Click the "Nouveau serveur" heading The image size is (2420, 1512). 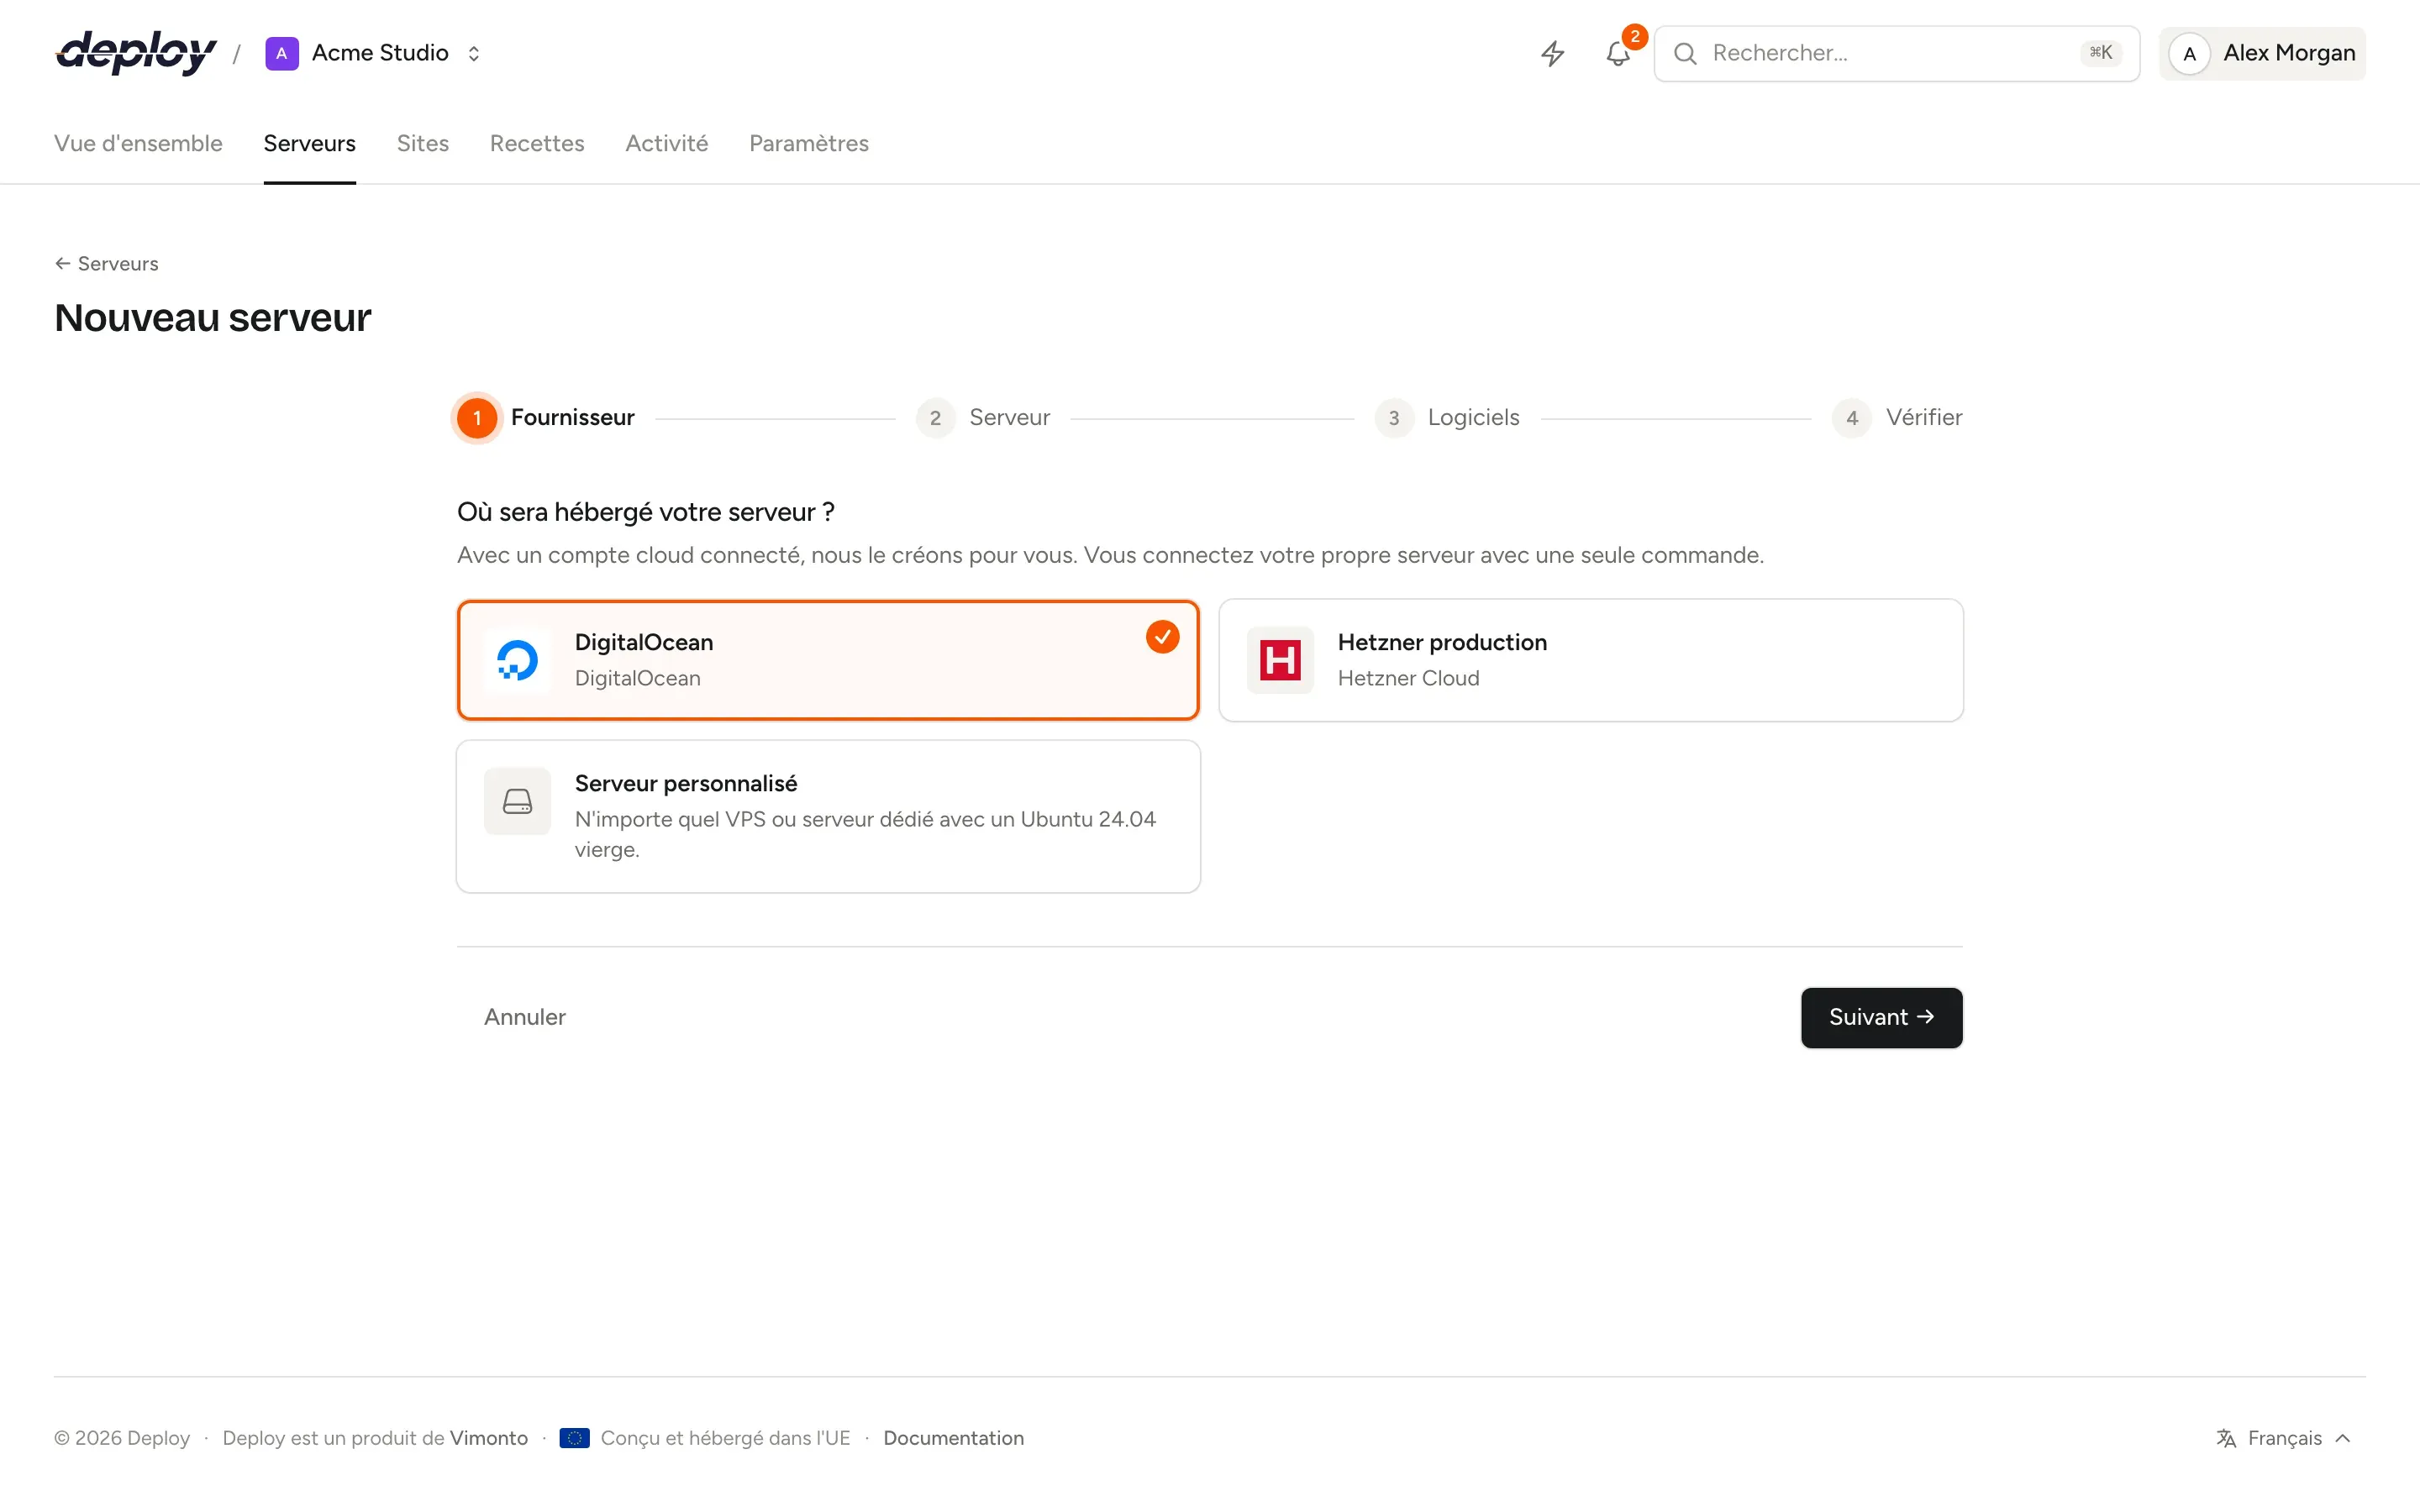[213, 318]
